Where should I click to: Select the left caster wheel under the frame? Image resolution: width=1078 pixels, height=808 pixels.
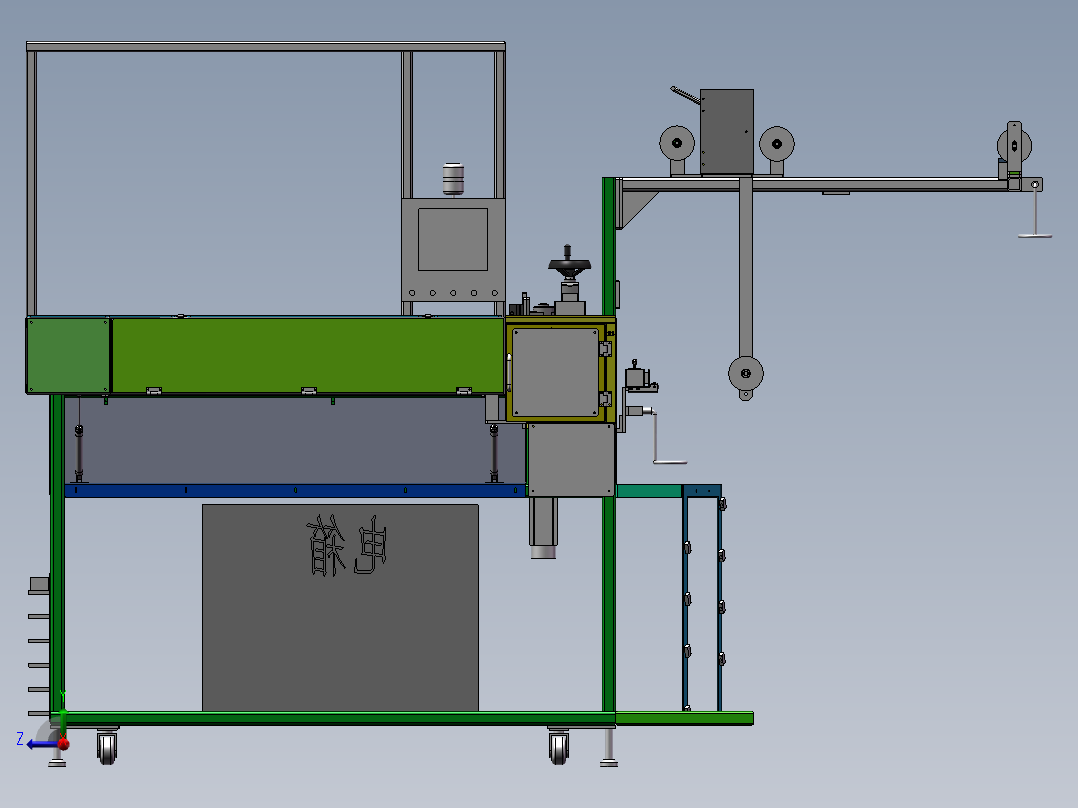tap(107, 747)
